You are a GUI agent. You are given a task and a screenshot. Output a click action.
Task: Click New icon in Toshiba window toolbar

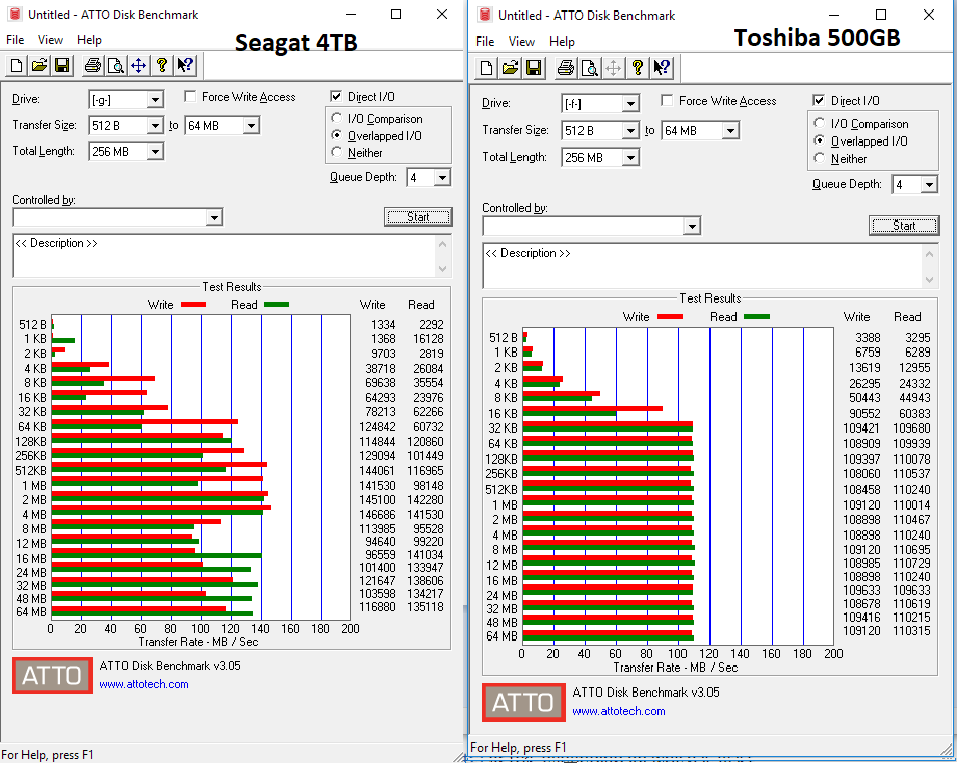(x=486, y=68)
